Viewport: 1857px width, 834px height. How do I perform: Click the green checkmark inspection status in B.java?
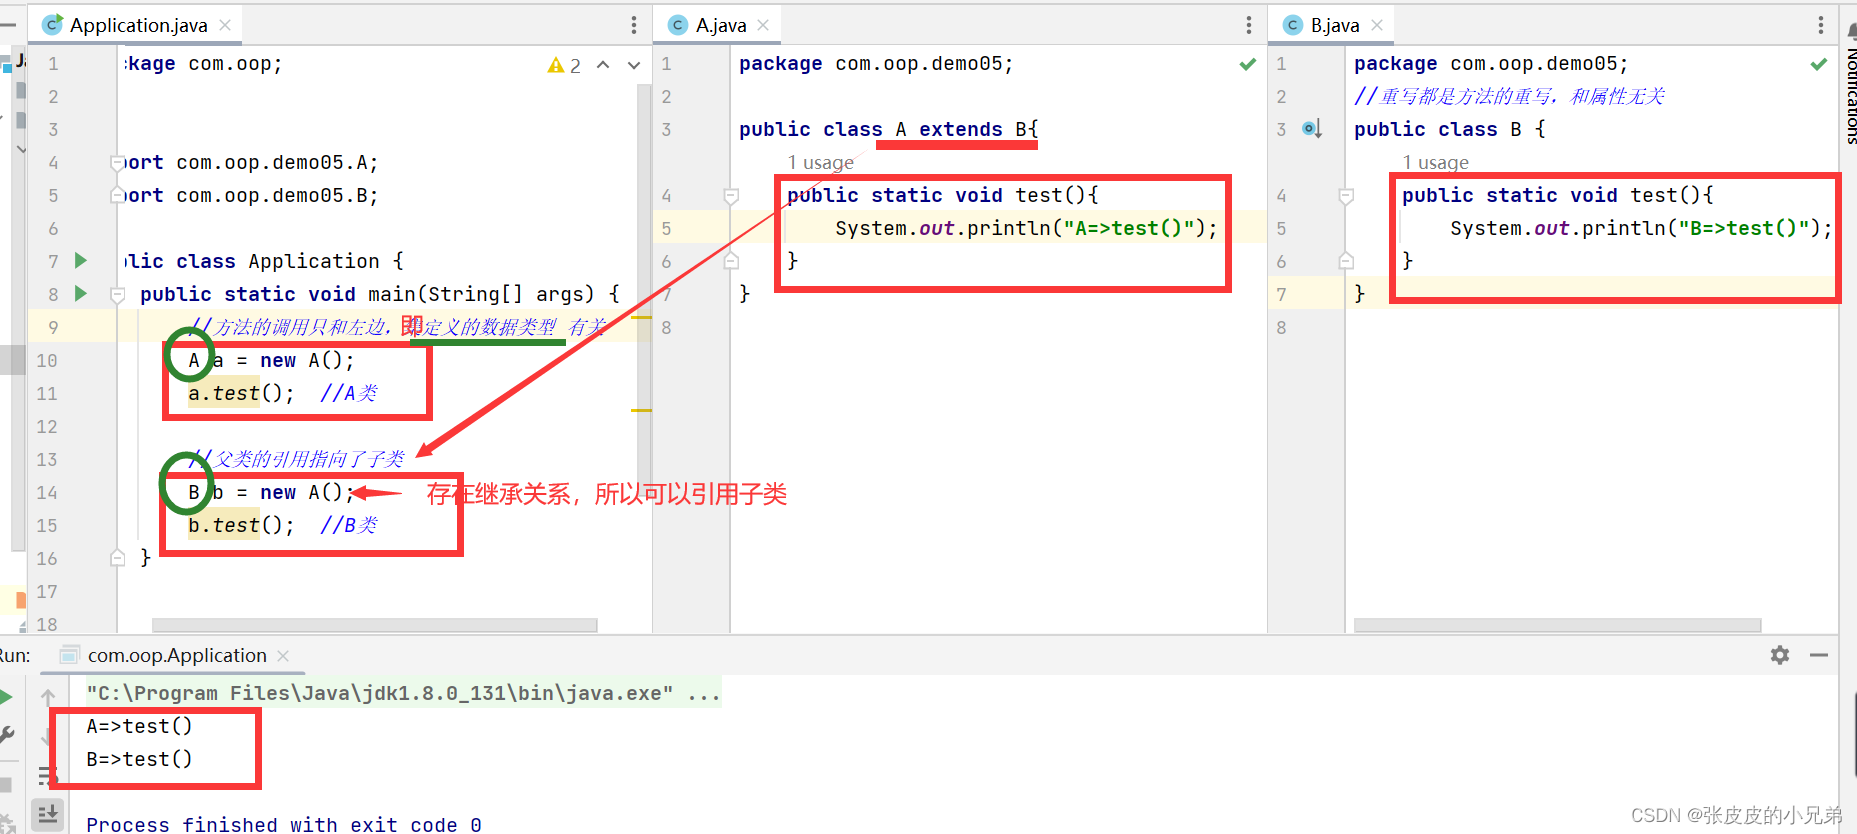click(1818, 64)
